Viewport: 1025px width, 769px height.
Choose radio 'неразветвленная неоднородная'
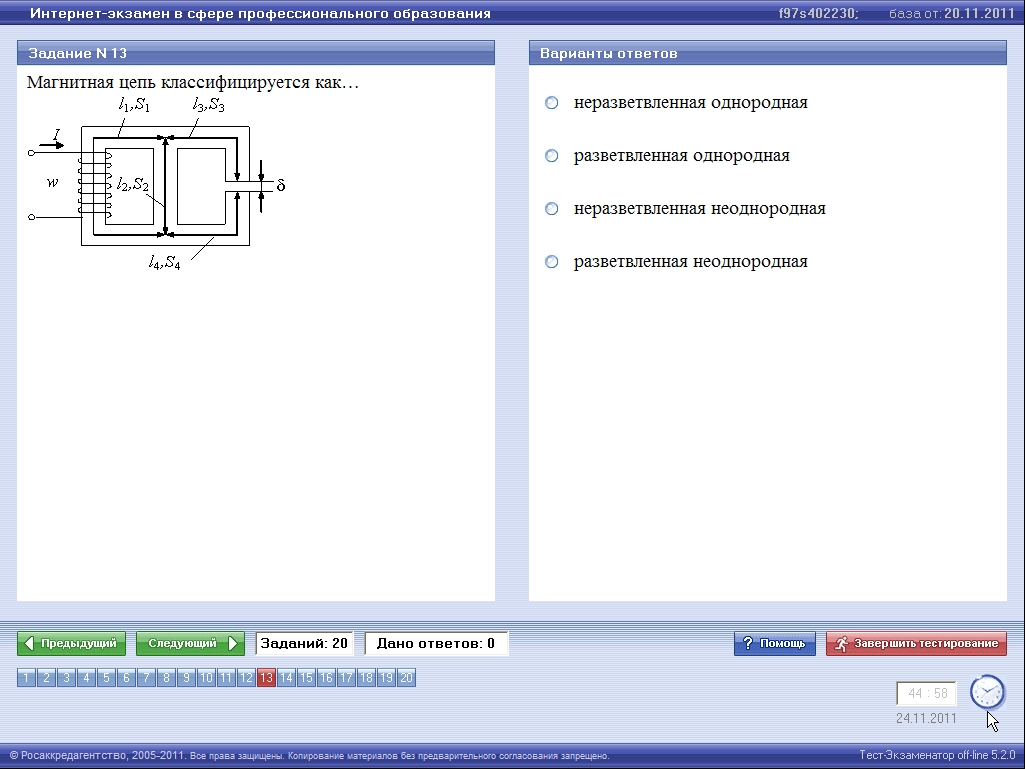(x=552, y=209)
